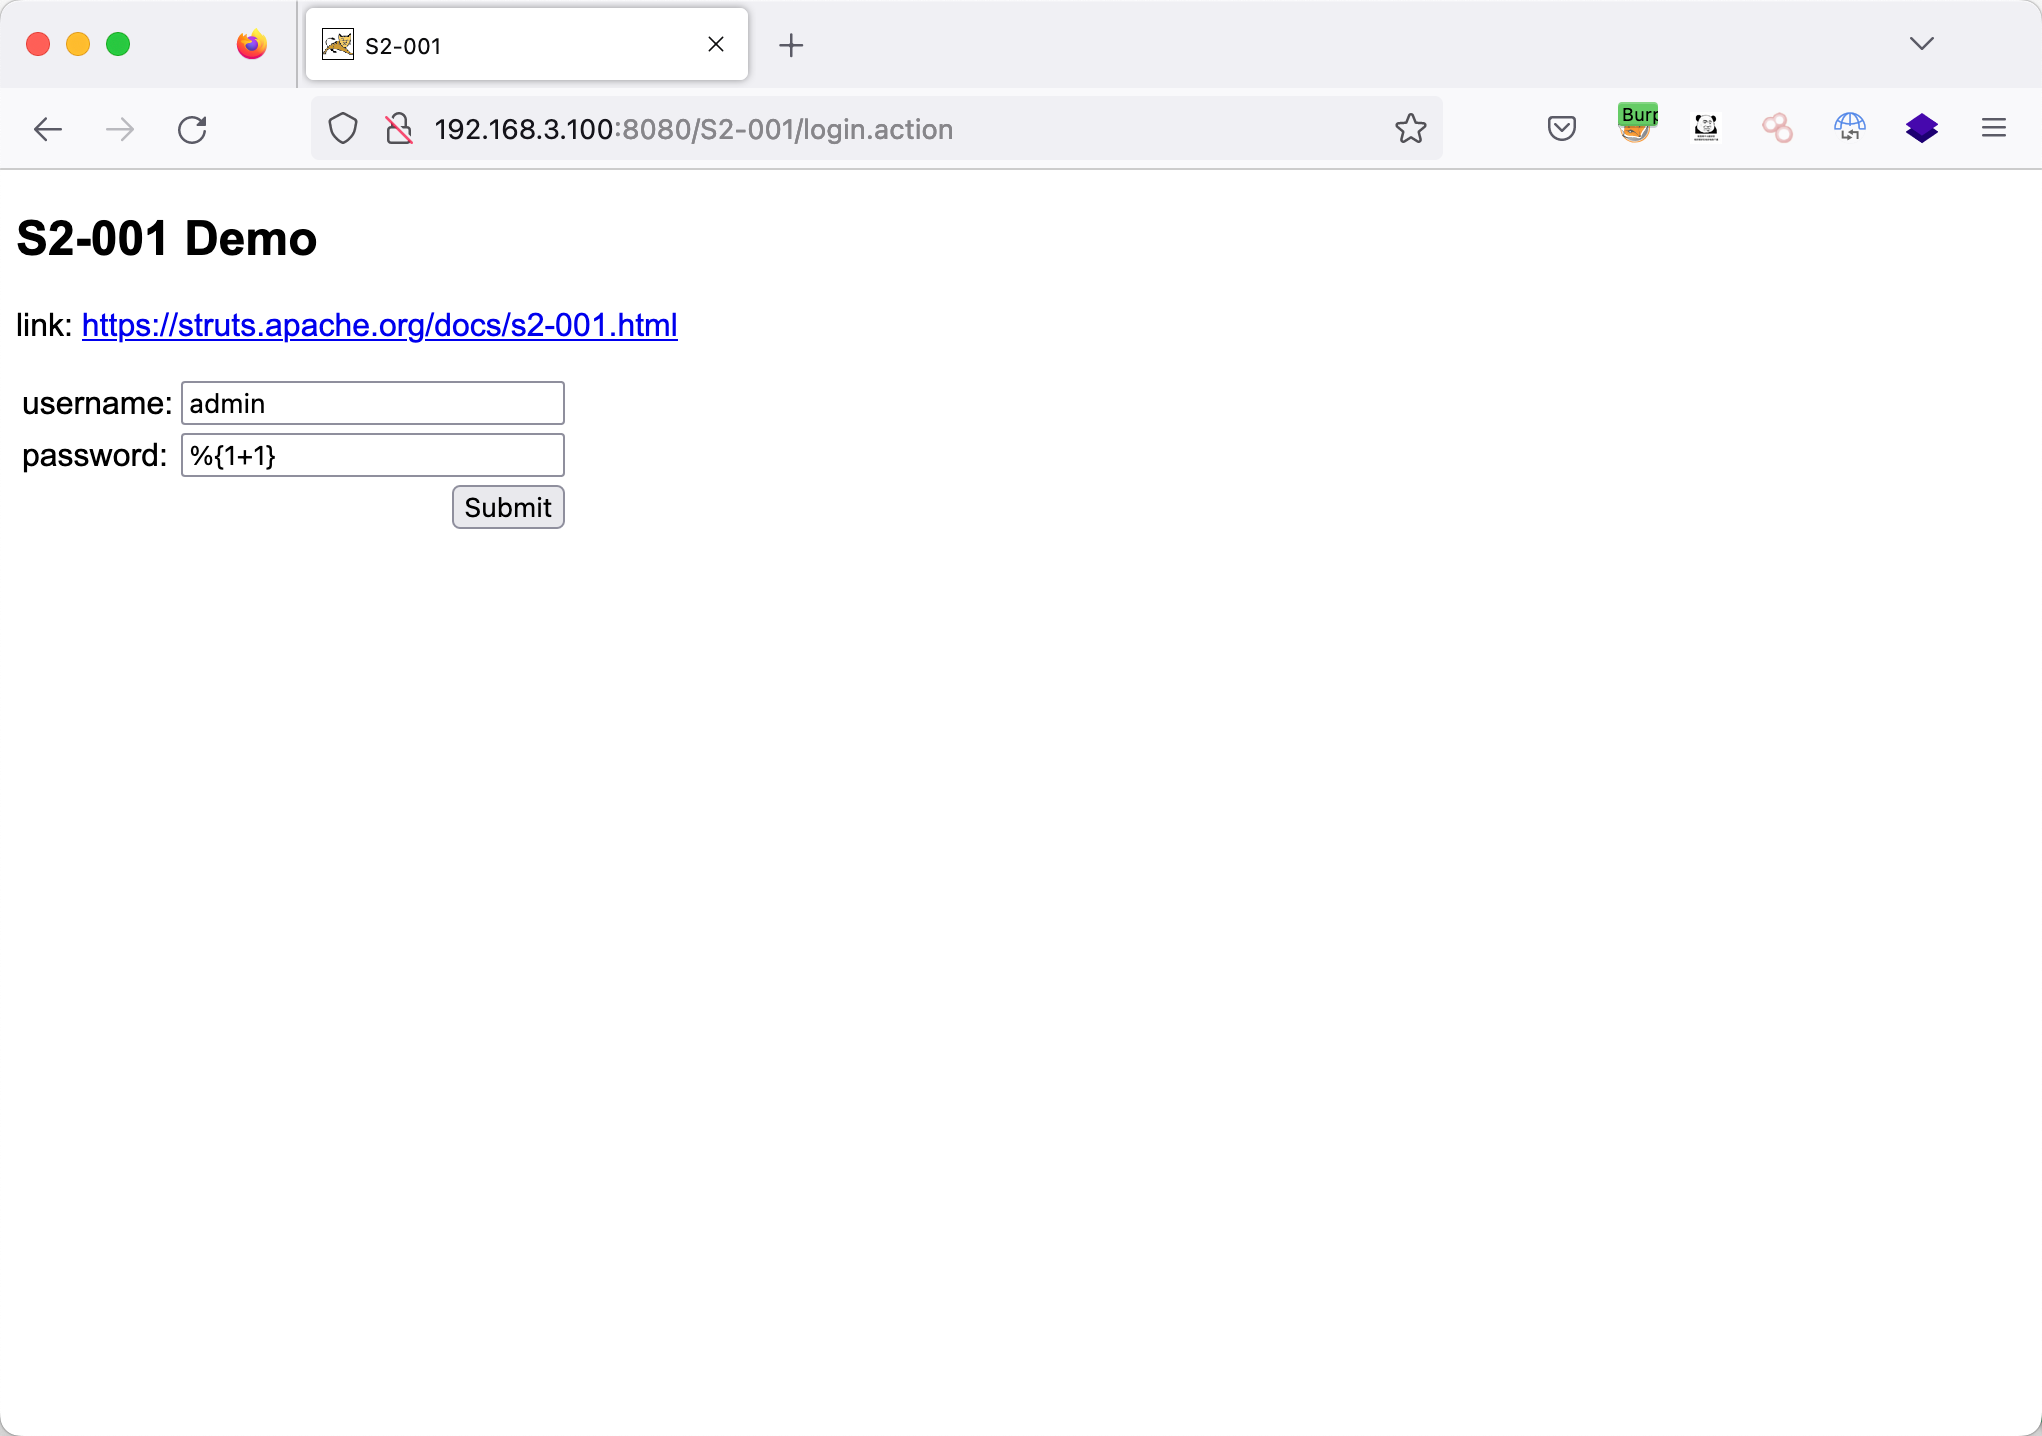Open the struts.apache.org s2-001 link

379,325
